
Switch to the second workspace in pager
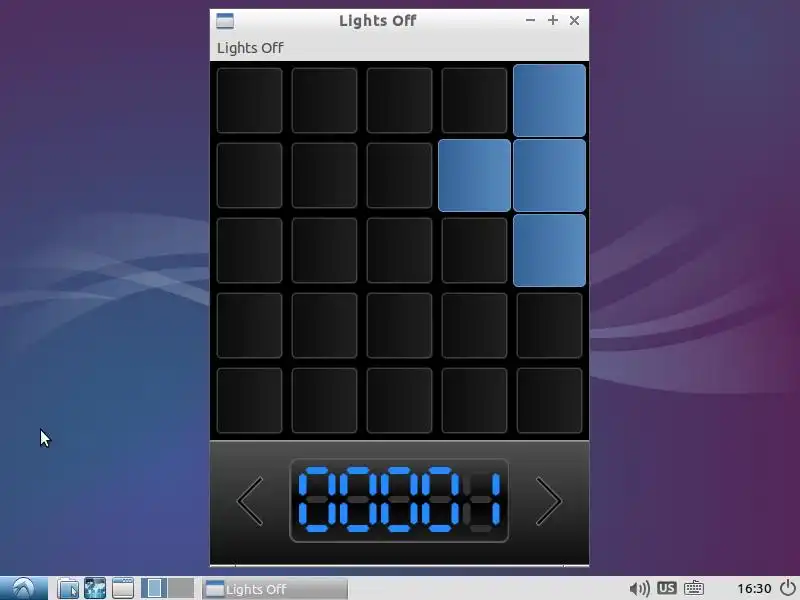click(181, 588)
